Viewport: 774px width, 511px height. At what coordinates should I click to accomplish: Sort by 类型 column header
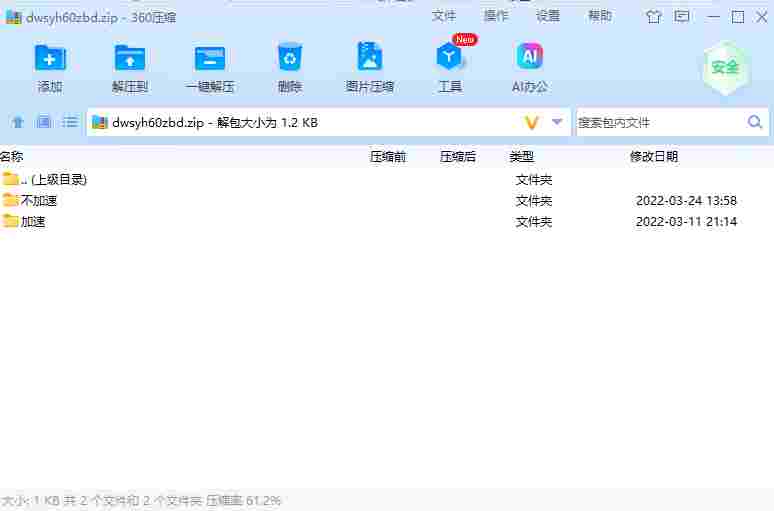522,157
